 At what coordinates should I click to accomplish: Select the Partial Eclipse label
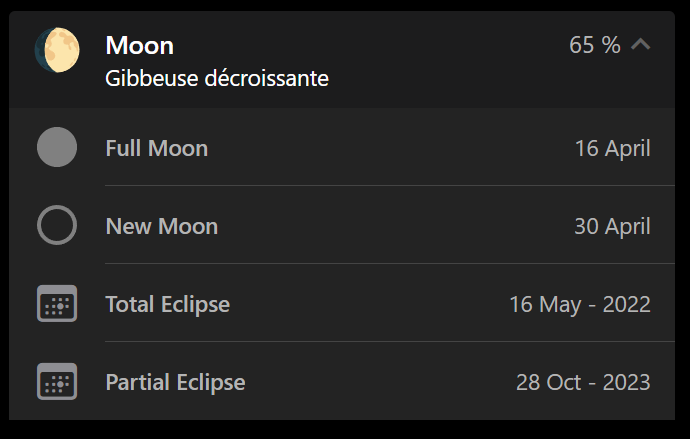point(175,382)
